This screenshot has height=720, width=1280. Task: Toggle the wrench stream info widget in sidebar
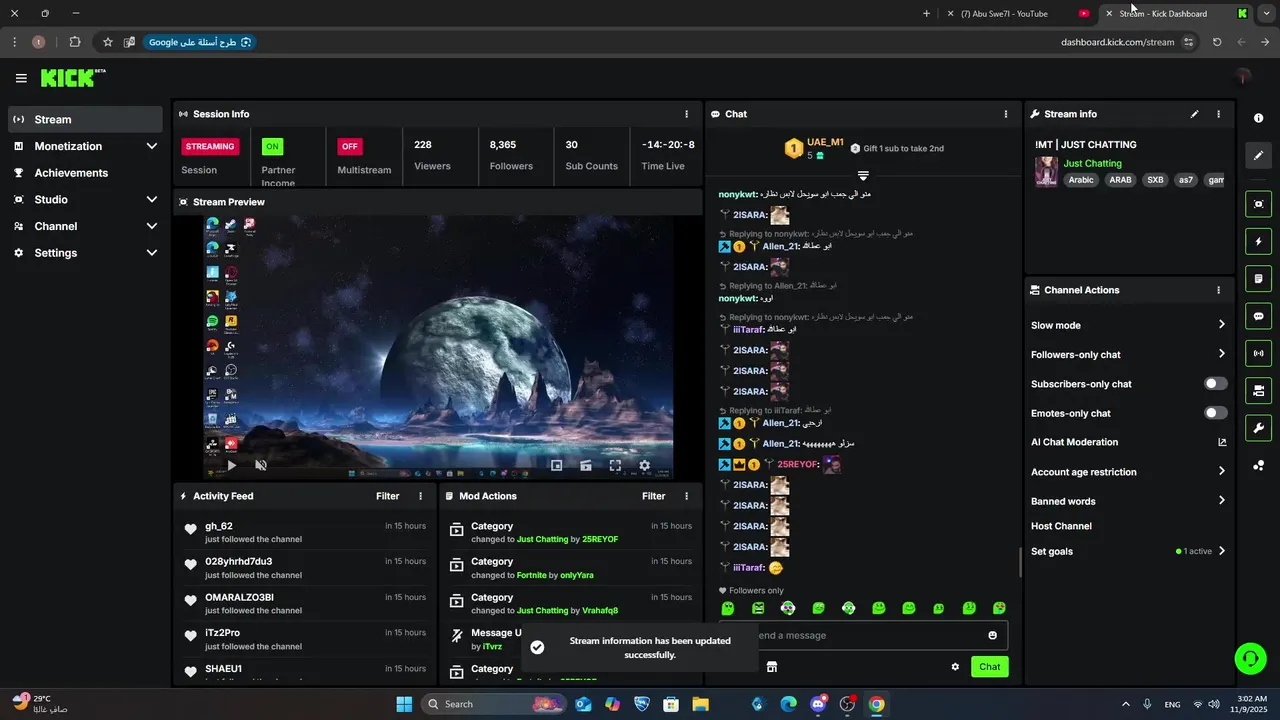[x=1258, y=428]
